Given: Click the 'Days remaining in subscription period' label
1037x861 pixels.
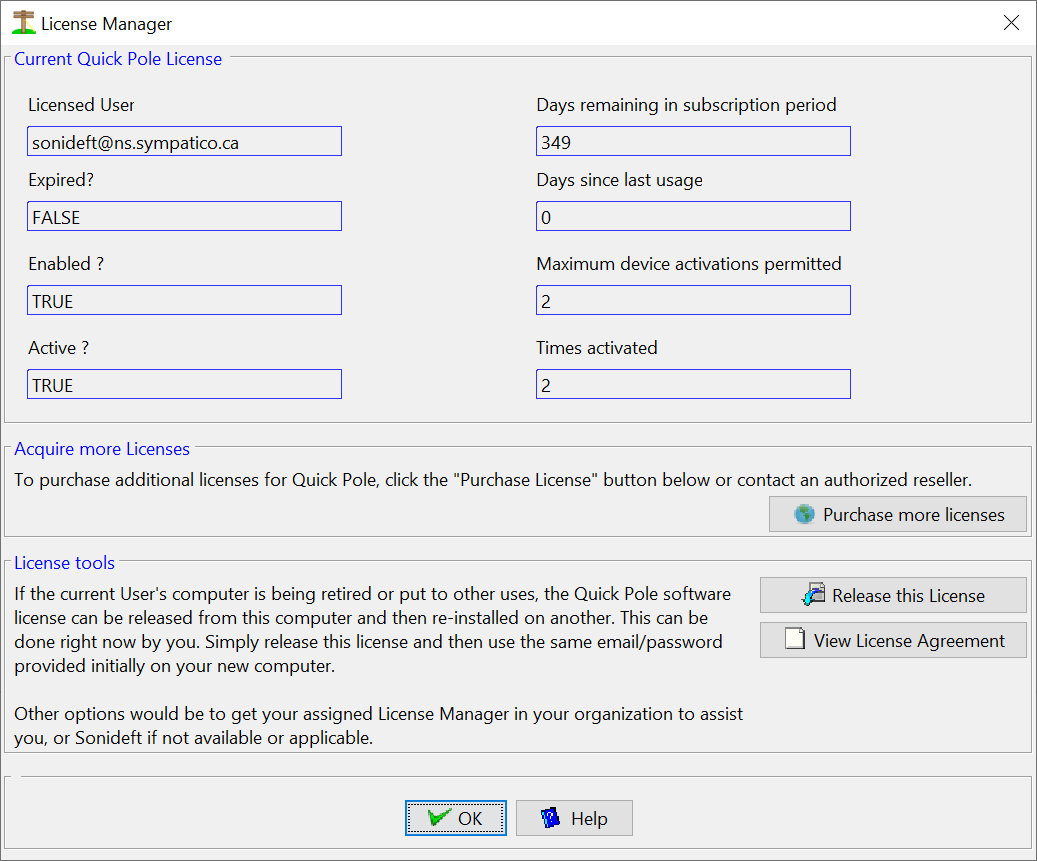Looking at the screenshot, I should click(686, 105).
